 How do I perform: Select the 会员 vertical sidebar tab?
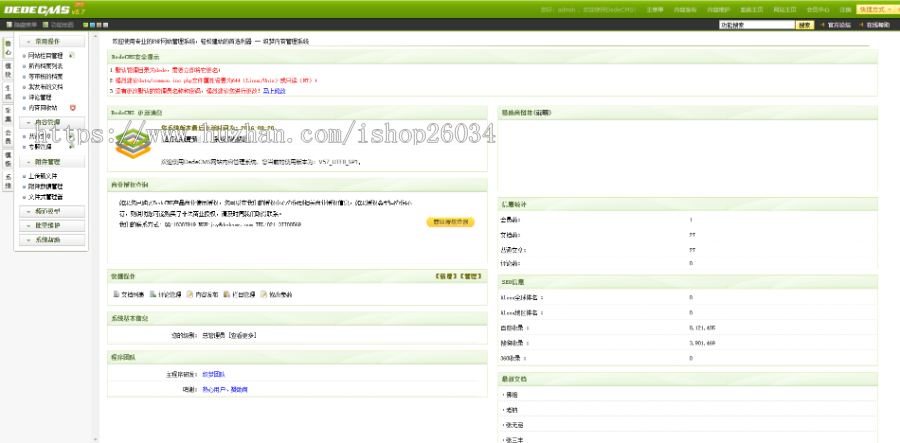click(7, 137)
